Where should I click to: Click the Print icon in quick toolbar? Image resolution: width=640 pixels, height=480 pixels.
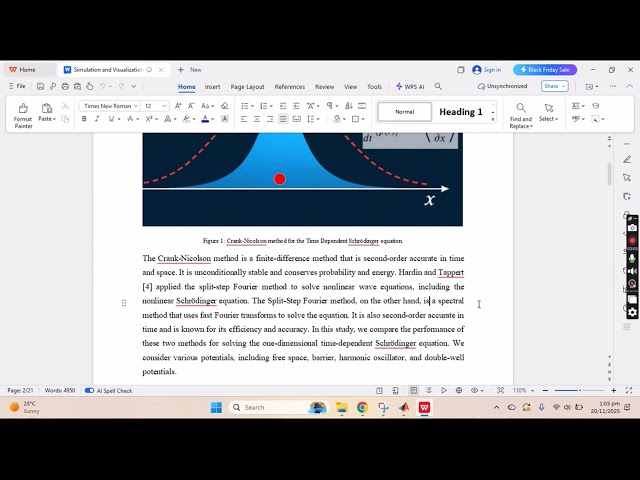pyautogui.click(x=65, y=86)
